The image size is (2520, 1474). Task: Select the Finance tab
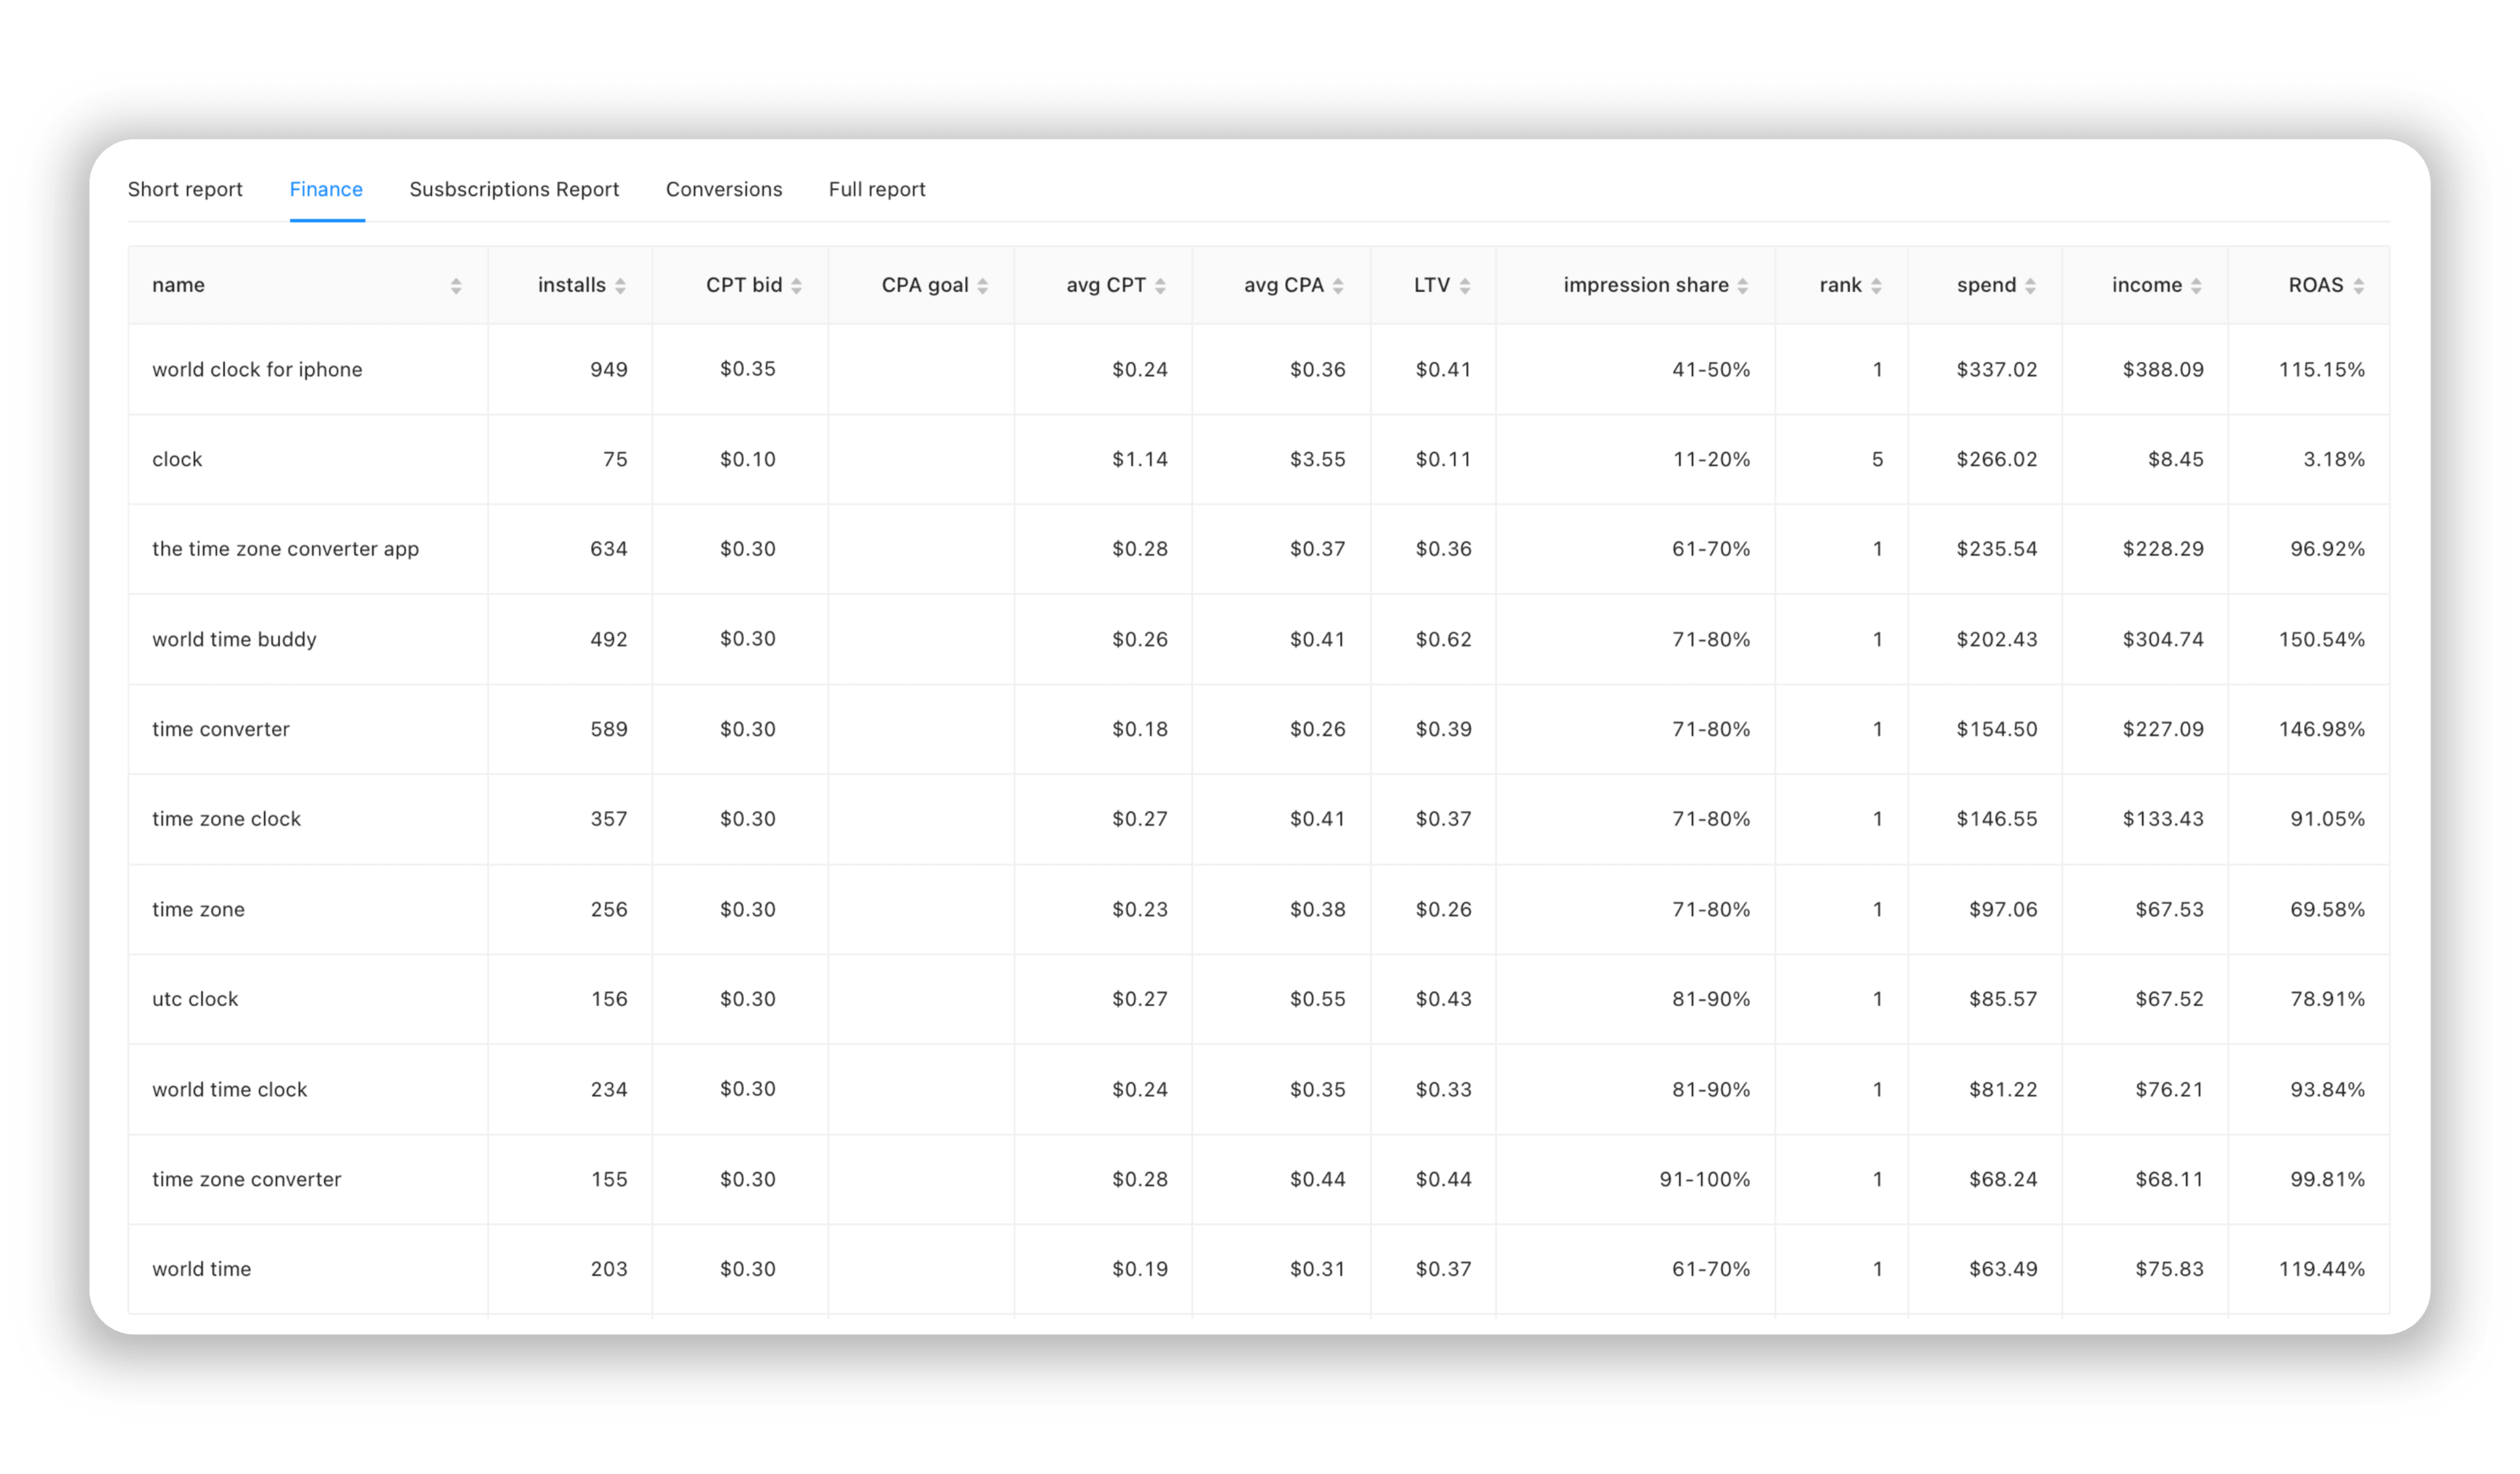(x=326, y=189)
